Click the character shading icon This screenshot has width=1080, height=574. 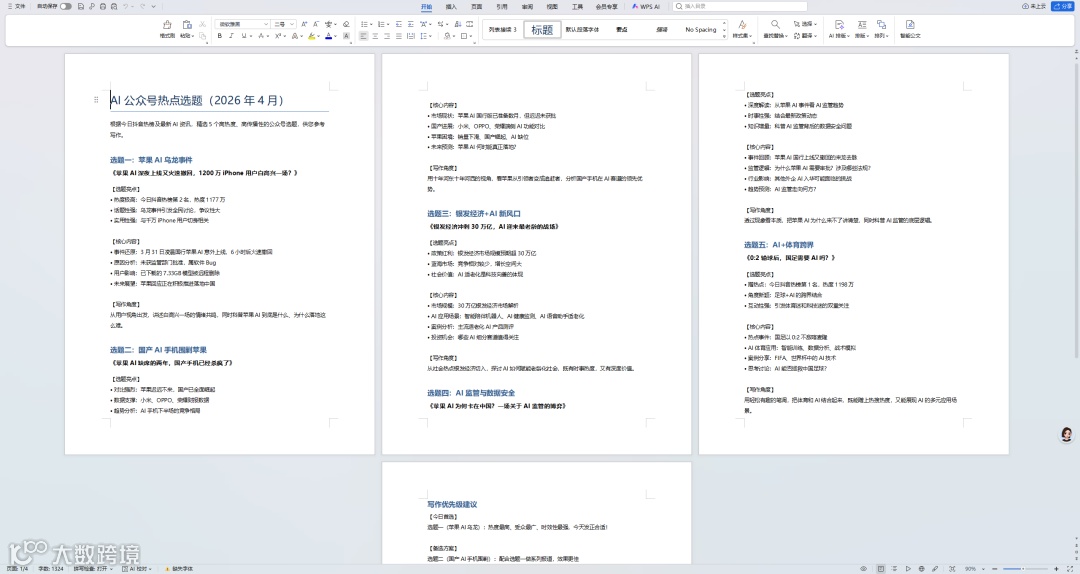pyautogui.click(x=346, y=36)
